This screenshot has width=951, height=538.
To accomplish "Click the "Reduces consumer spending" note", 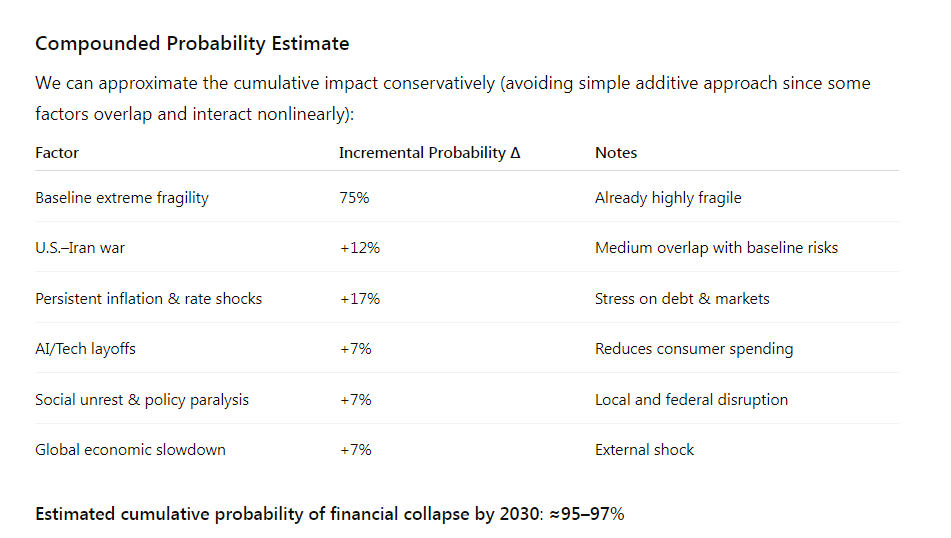I will click(694, 349).
